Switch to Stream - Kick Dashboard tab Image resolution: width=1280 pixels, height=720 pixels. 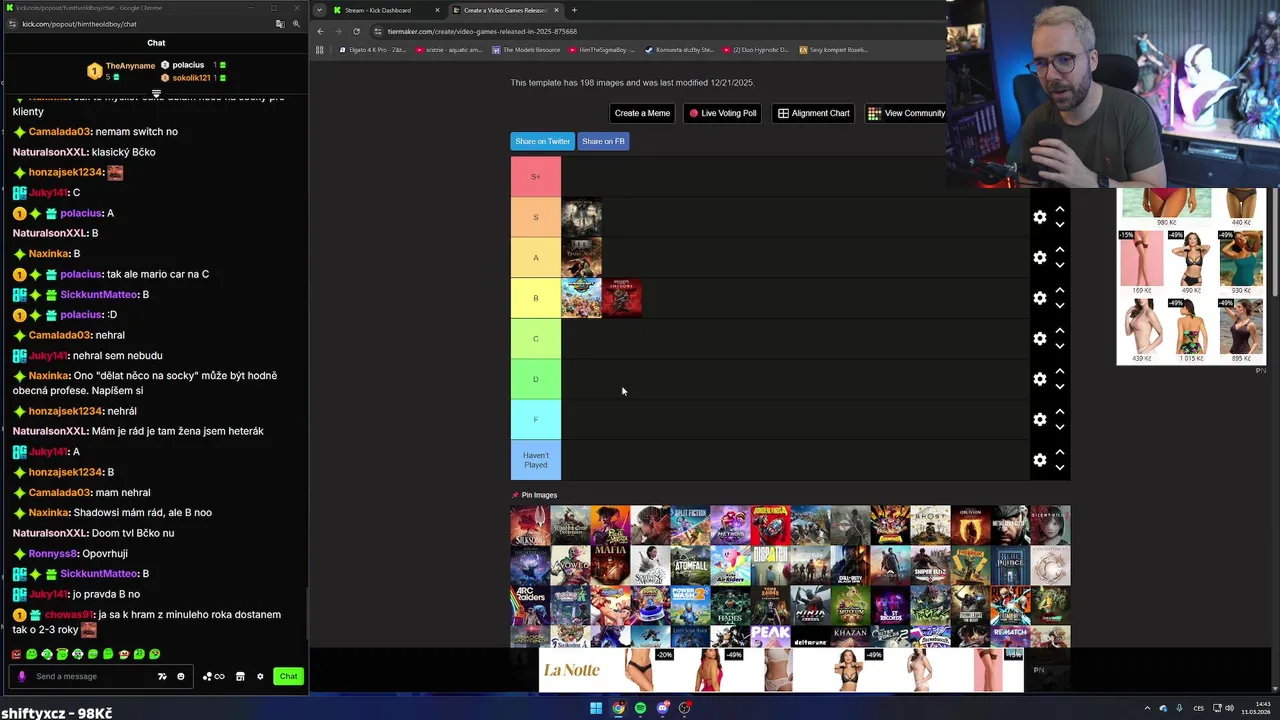[385, 10]
